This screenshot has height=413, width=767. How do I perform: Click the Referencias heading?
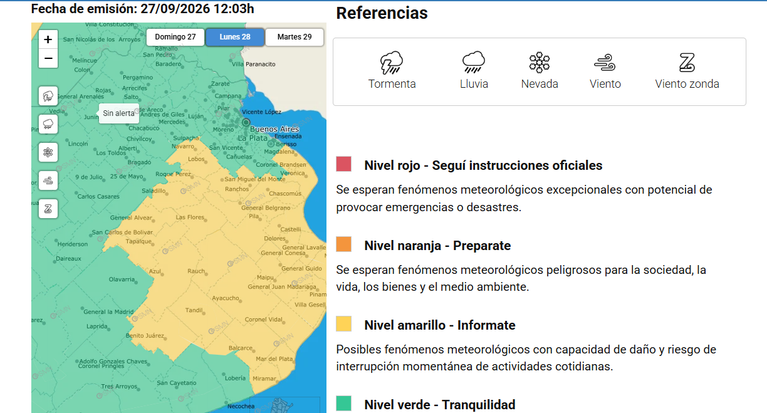coord(382,13)
